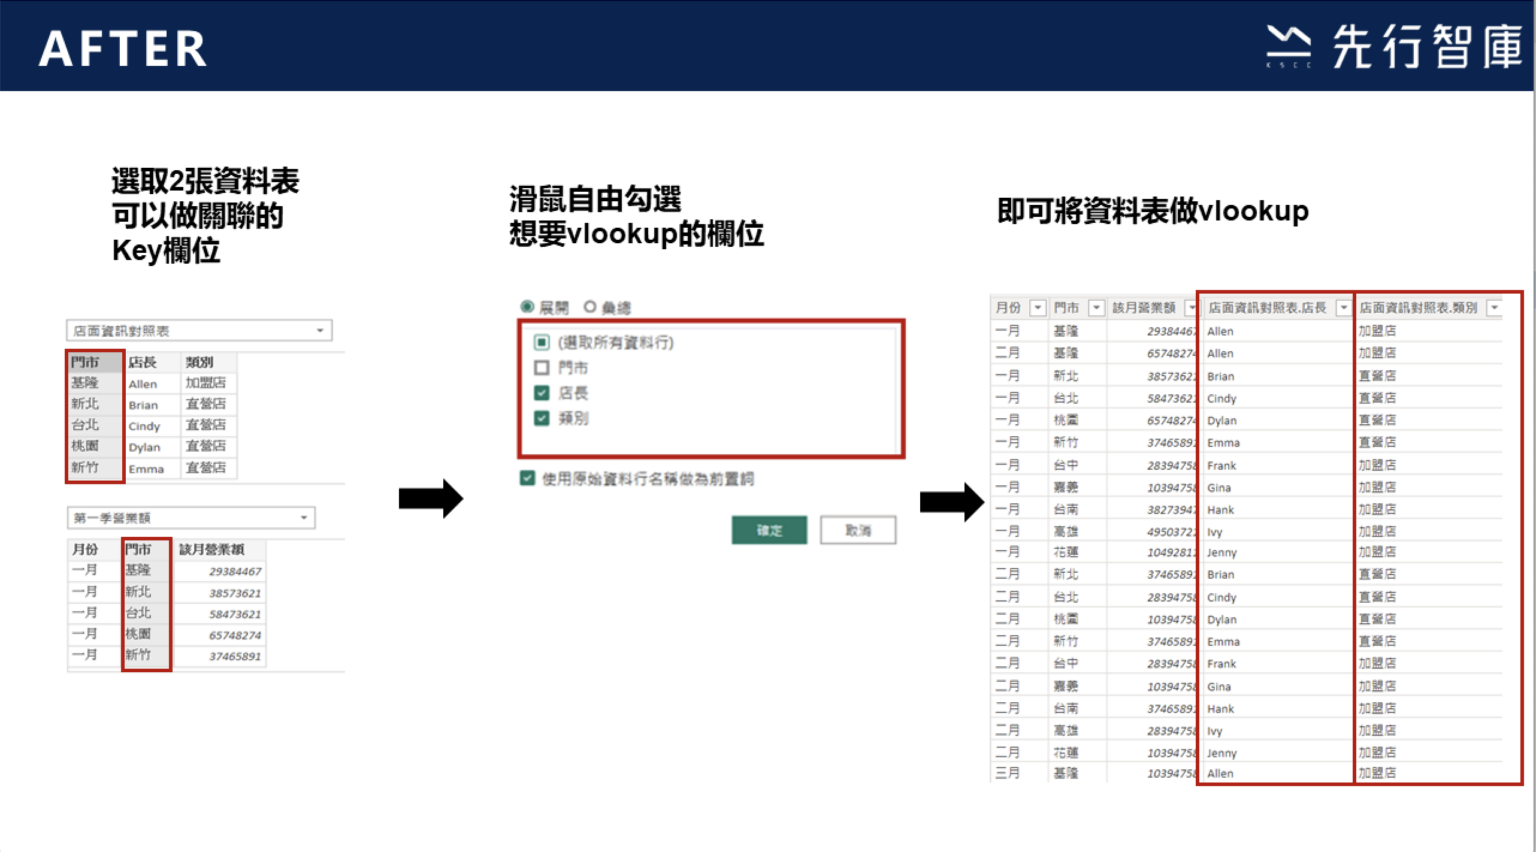Disable the 使用原始資料行名稱做為前置詞 option
Image resolution: width=1536 pixels, height=852 pixels.
[x=527, y=480]
